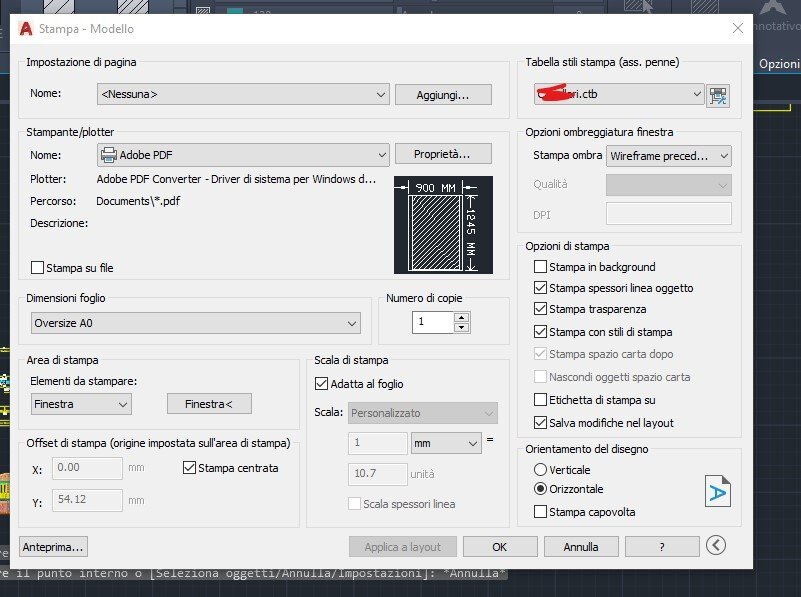This screenshot has width=801, height=597.
Task: Uncheck Stampa trasparenza option
Action: pos(540,308)
